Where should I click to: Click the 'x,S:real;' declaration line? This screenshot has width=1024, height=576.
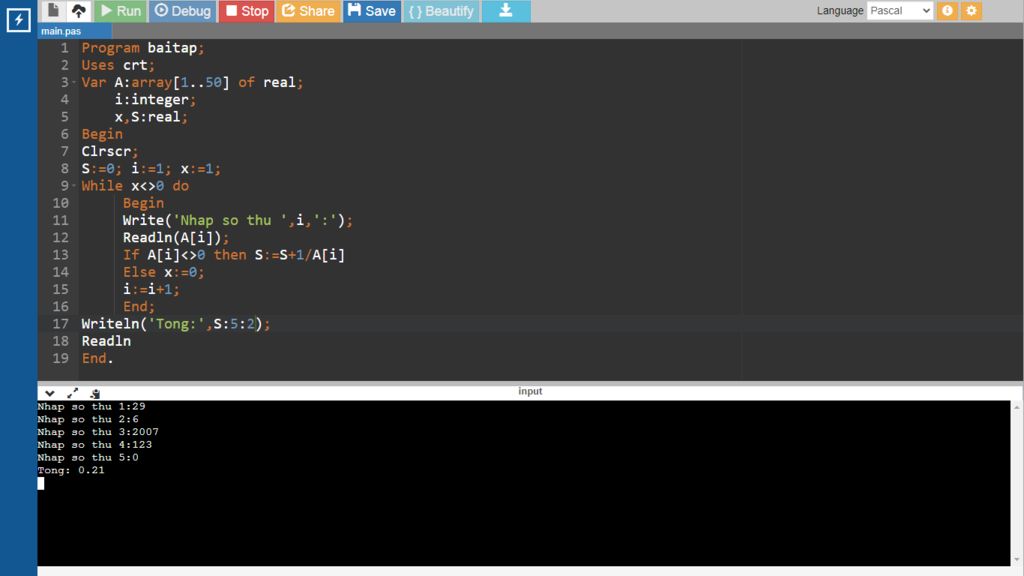tap(151, 117)
